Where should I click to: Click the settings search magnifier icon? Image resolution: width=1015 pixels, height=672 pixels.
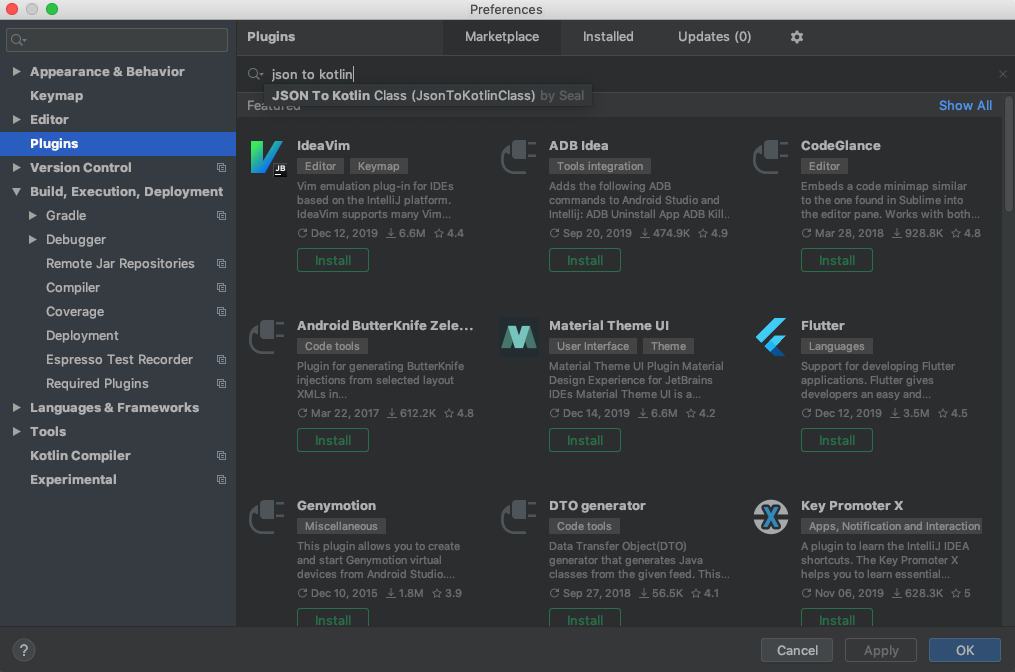click(18, 40)
